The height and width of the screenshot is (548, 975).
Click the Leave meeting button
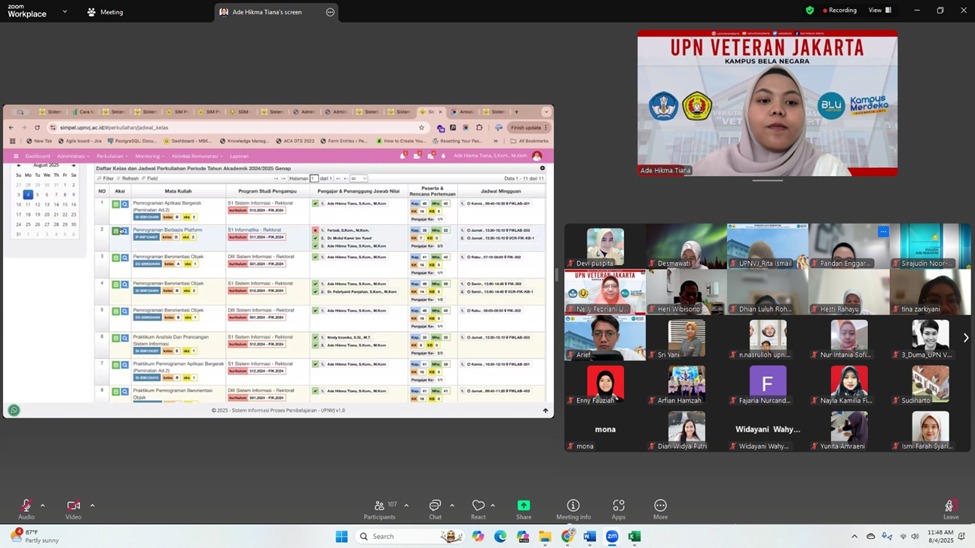click(x=950, y=508)
